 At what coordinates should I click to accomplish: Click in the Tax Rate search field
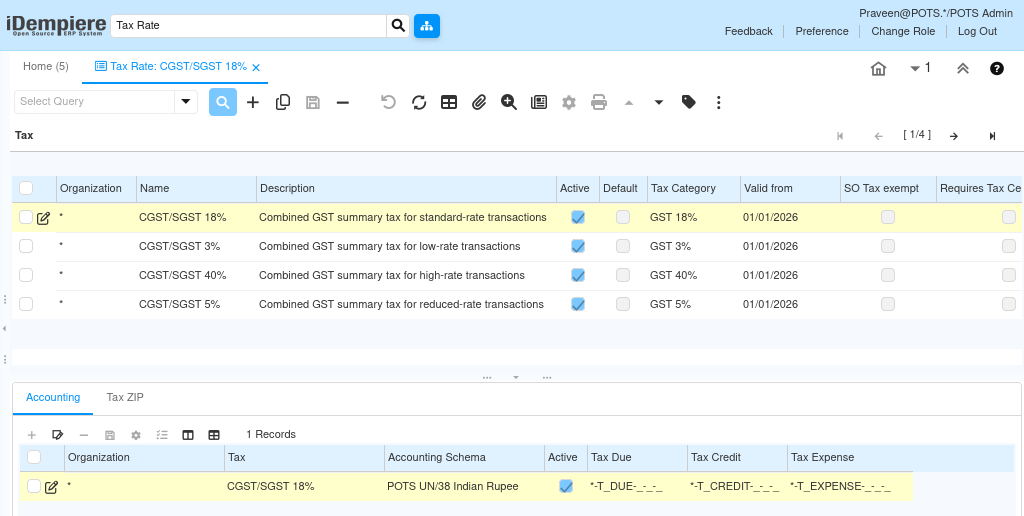point(249,26)
